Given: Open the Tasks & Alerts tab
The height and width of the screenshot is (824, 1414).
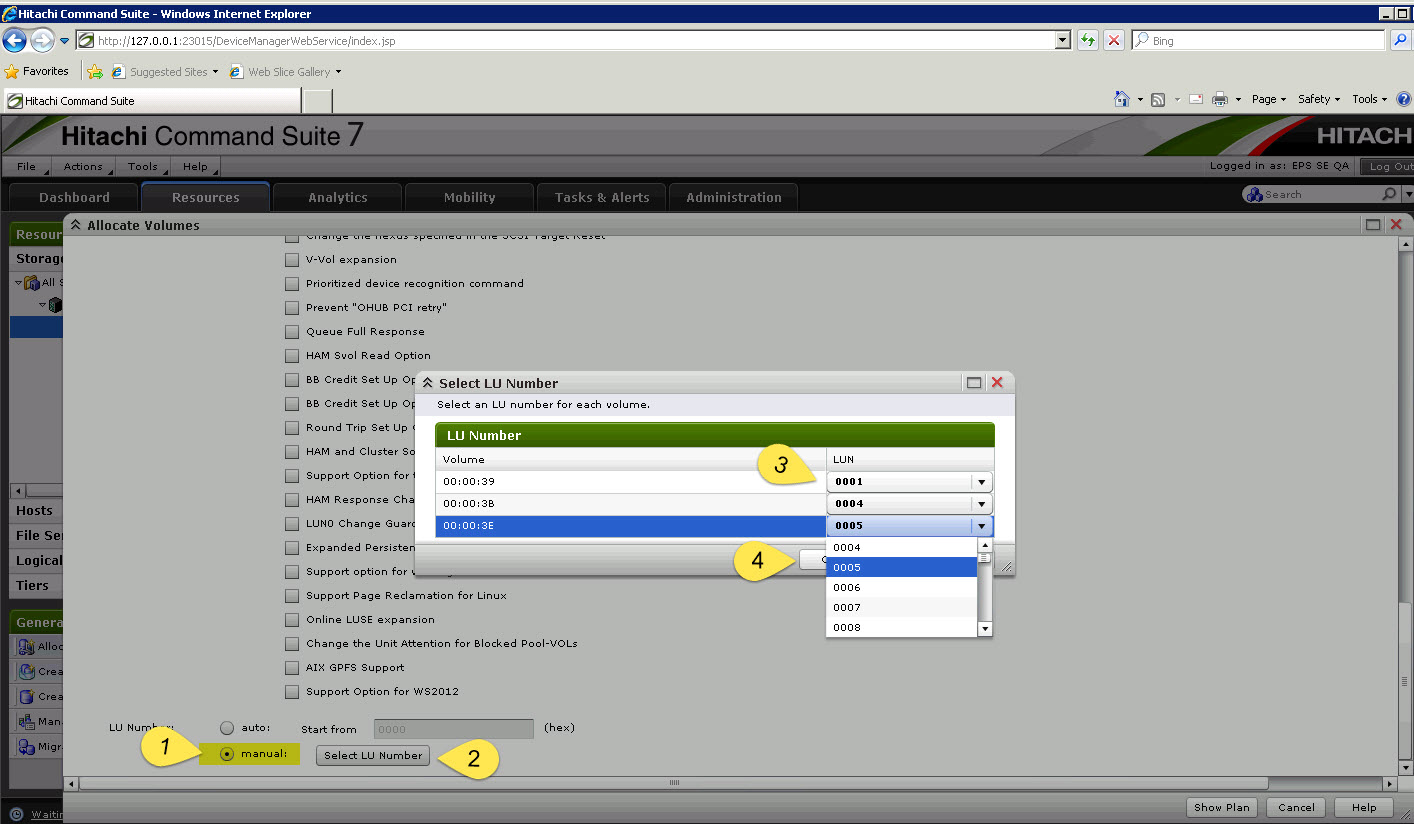Looking at the screenshot, I should coord(601,197).
